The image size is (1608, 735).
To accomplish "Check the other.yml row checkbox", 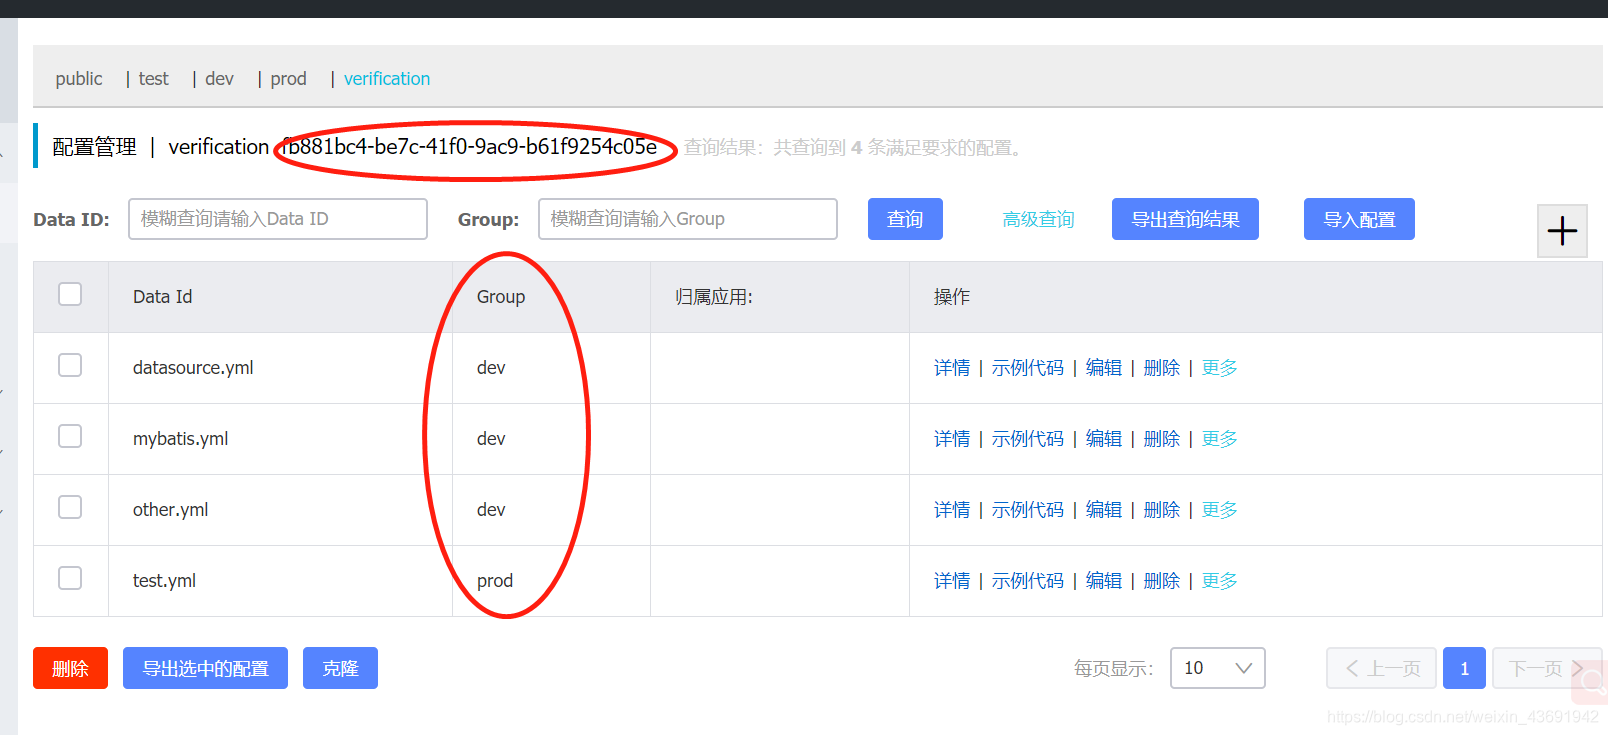I will [70, 507].
